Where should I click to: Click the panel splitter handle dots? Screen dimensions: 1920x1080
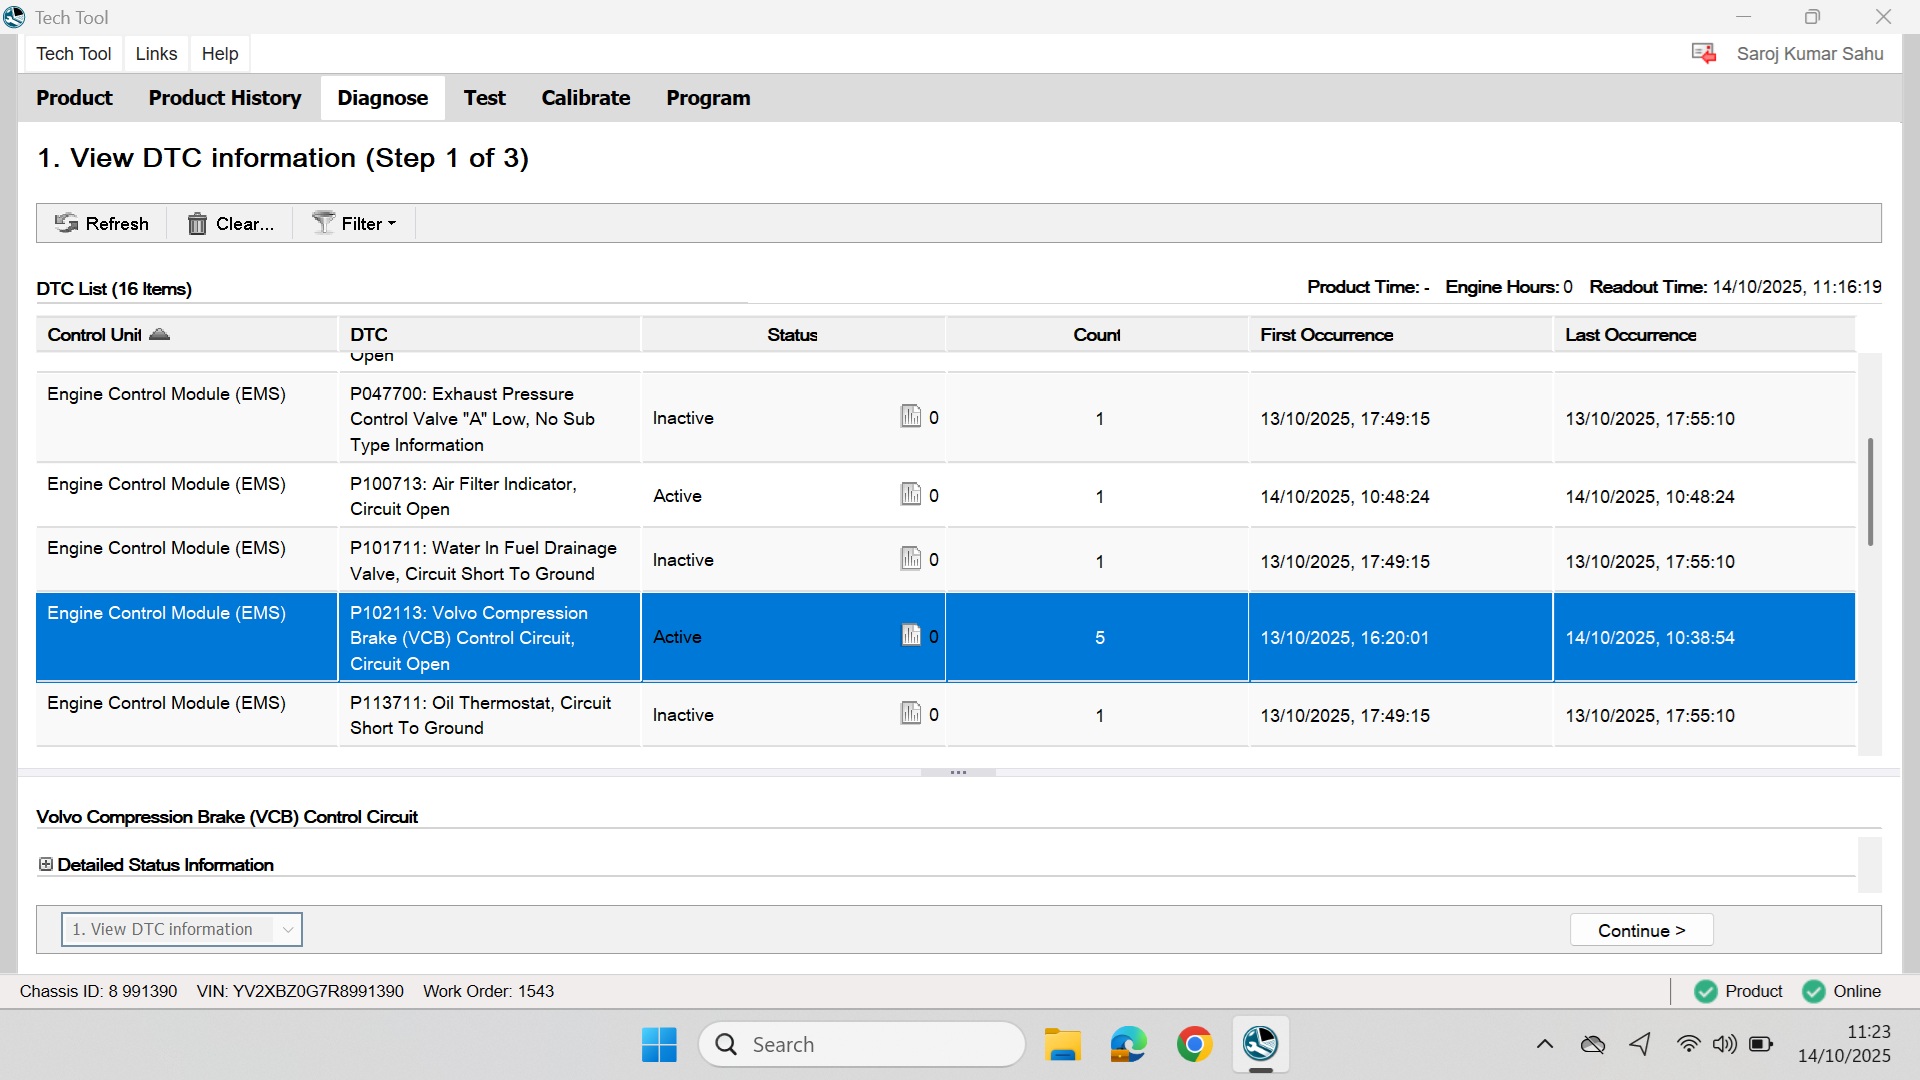[x=958, y=772]
